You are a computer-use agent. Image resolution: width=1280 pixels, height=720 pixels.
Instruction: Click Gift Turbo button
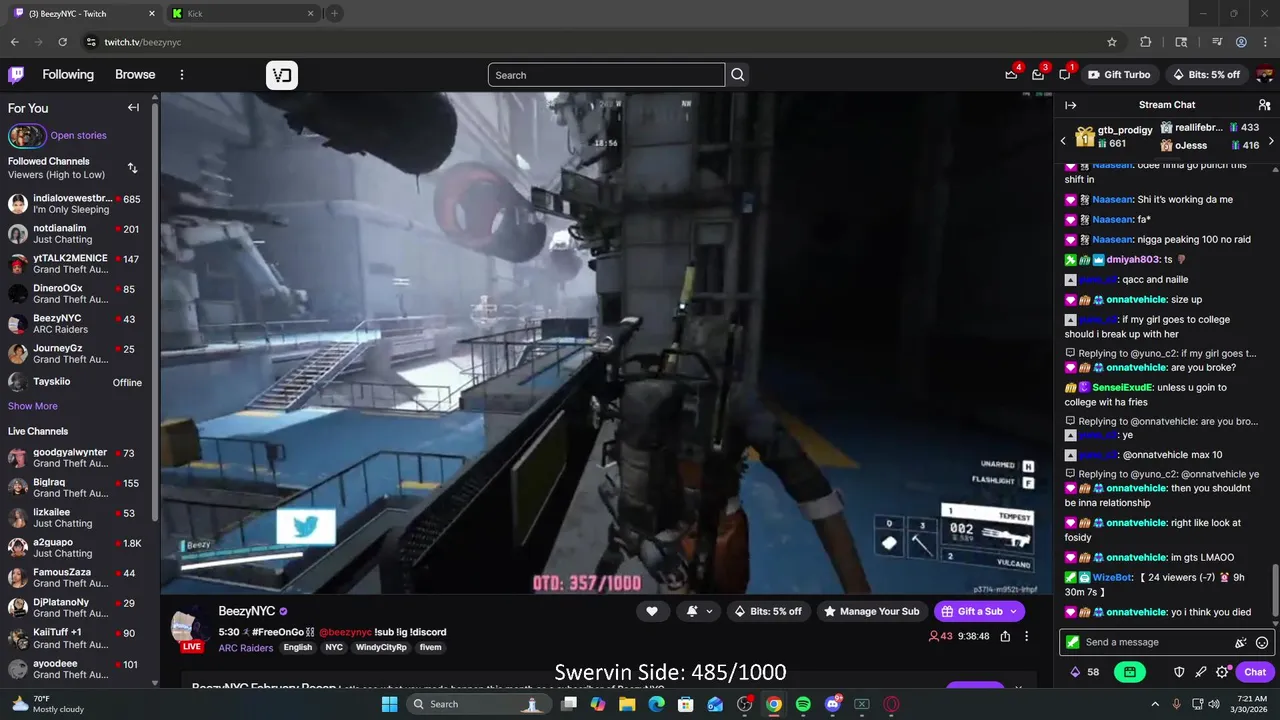pyautogui.click(x=1119, y=75)
